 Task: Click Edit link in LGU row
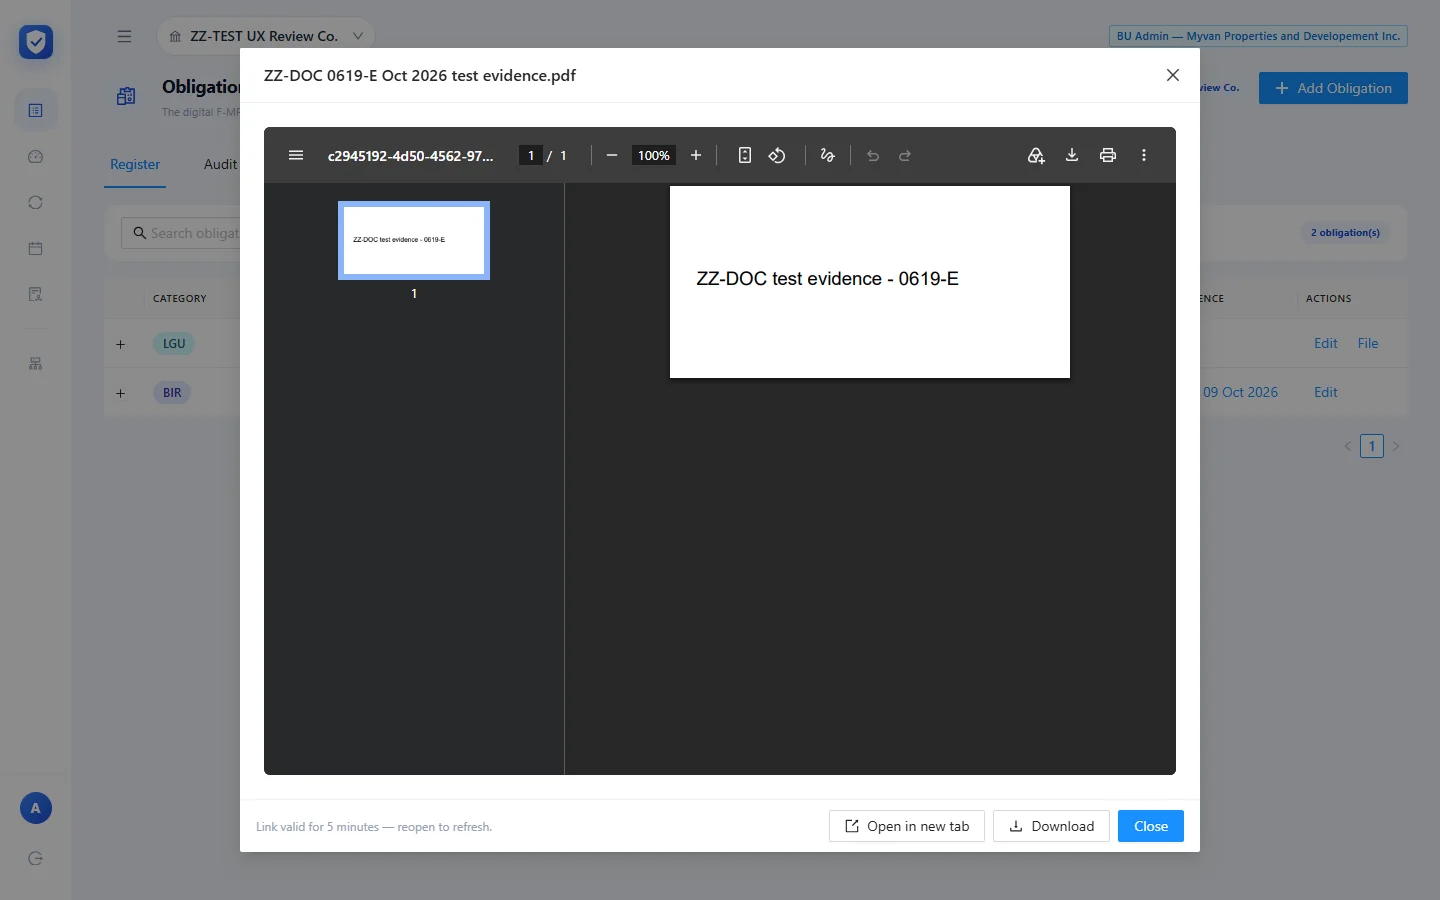tap(1326, 343)
